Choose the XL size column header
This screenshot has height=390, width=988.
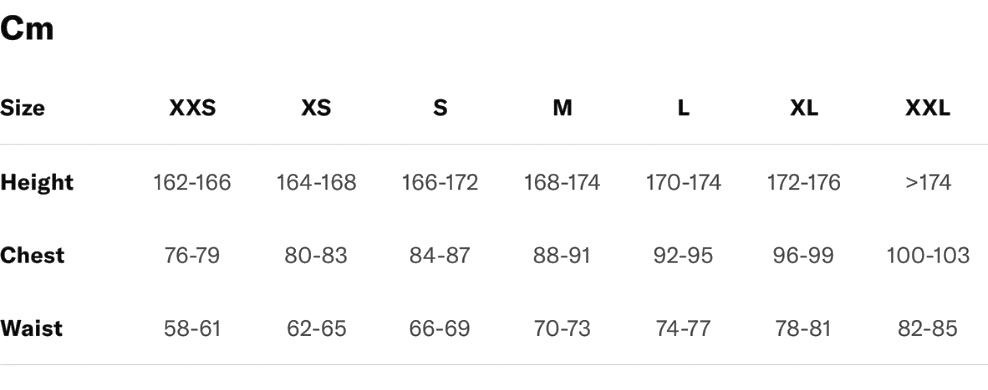coord(803,108)
